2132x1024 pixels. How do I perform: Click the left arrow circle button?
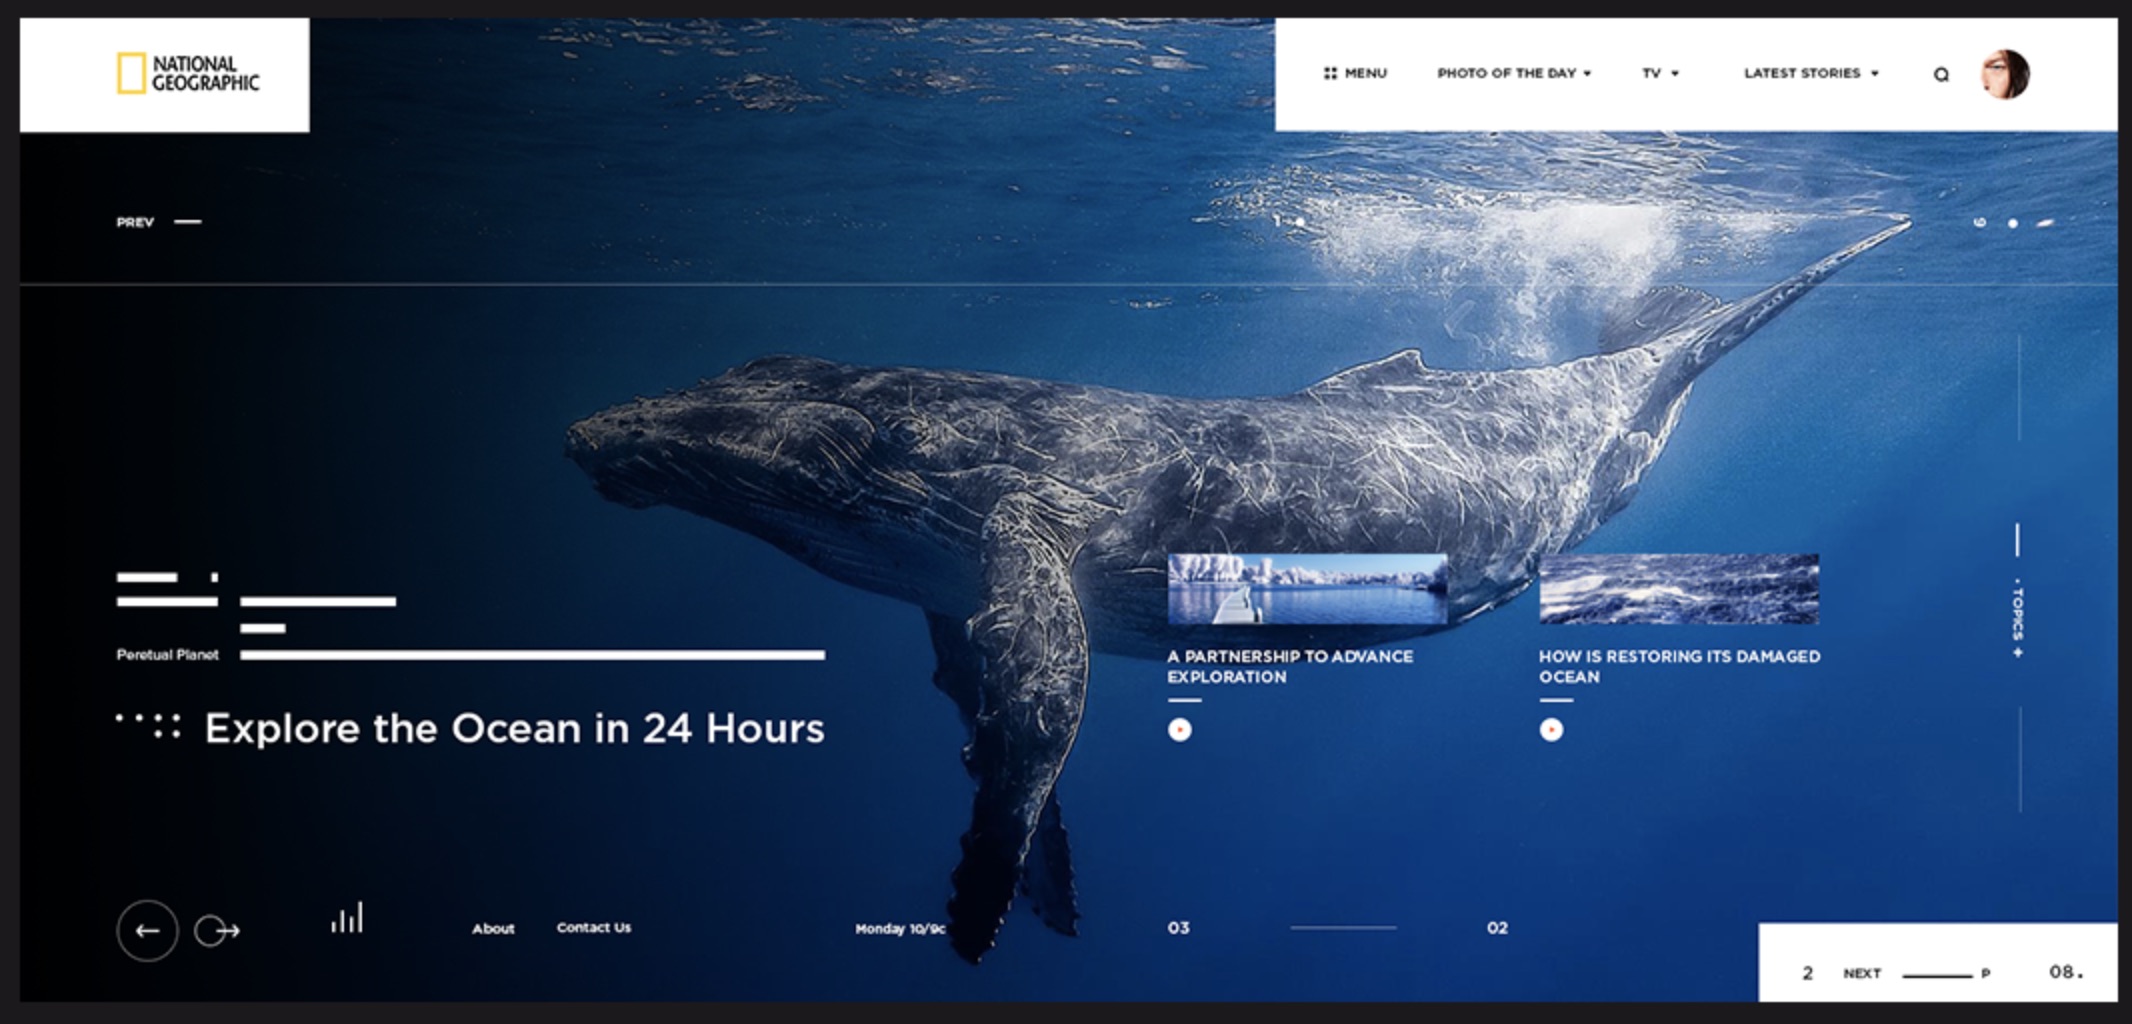(147, 931)
